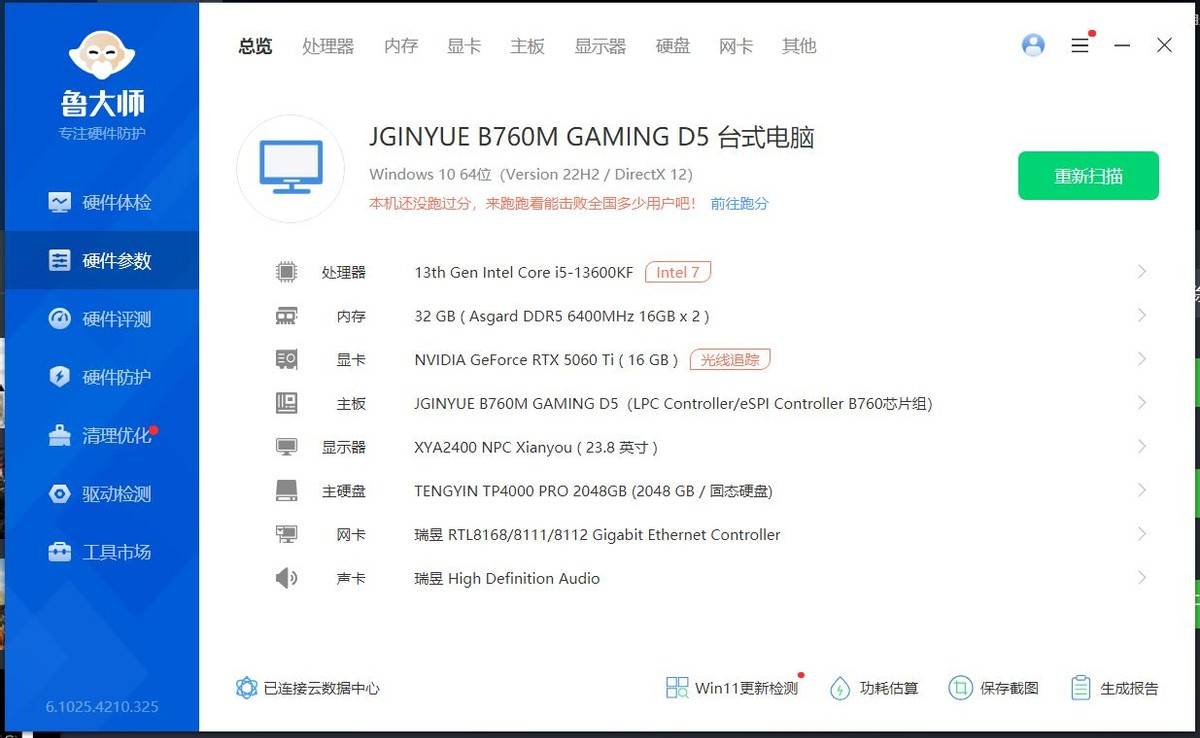Click the user account avatar icon
The height and width of the screenshot is (738, 1200).
click(x=1033, y=45)
